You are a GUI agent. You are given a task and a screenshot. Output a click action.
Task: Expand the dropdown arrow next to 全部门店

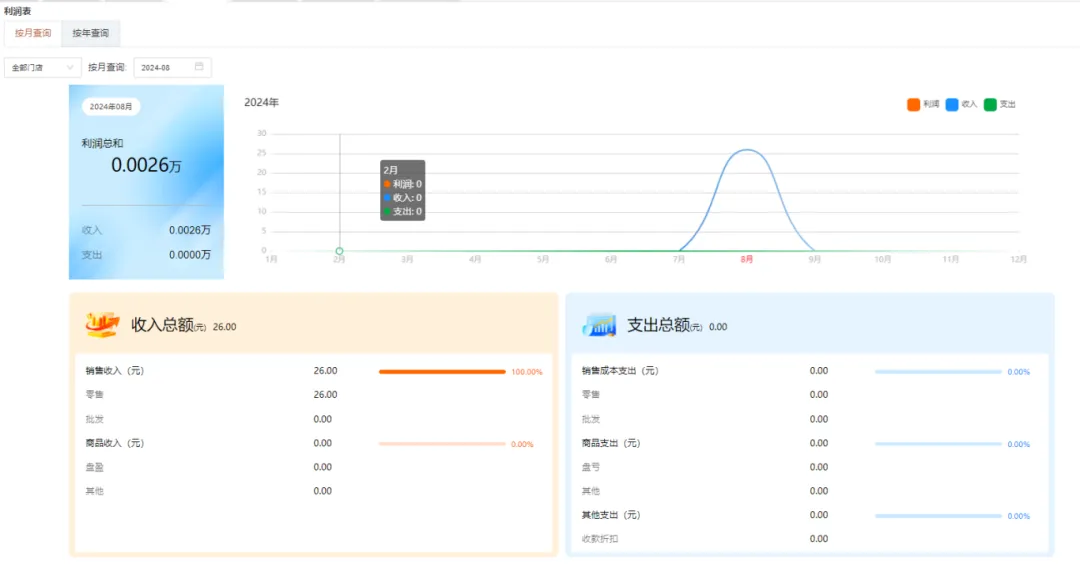click(70, 67)
